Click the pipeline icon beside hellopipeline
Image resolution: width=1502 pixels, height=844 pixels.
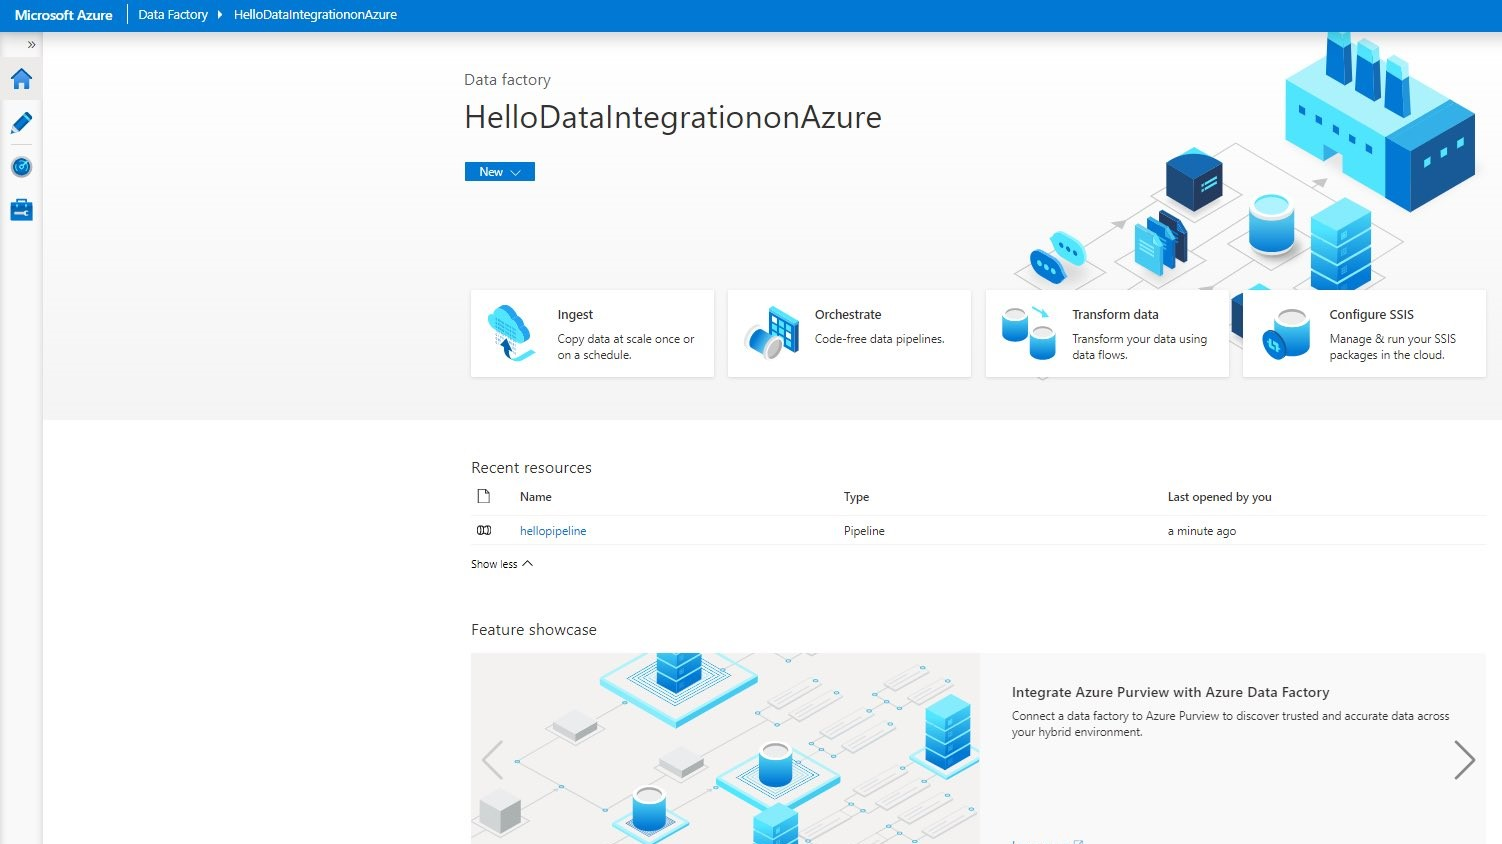click(x=484, y=531)
